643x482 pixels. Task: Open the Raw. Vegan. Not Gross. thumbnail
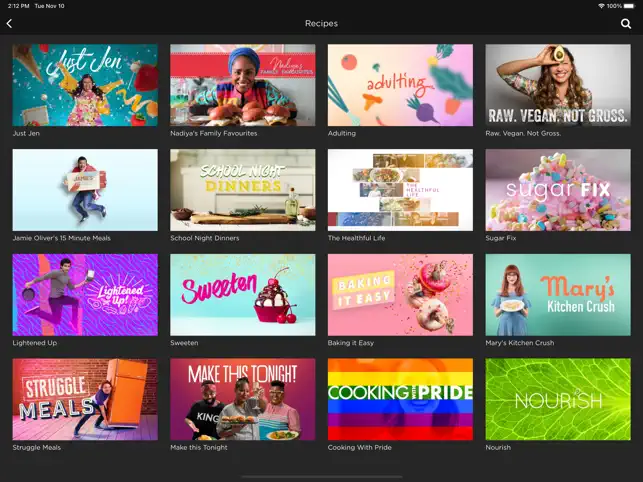coord(558,85)
